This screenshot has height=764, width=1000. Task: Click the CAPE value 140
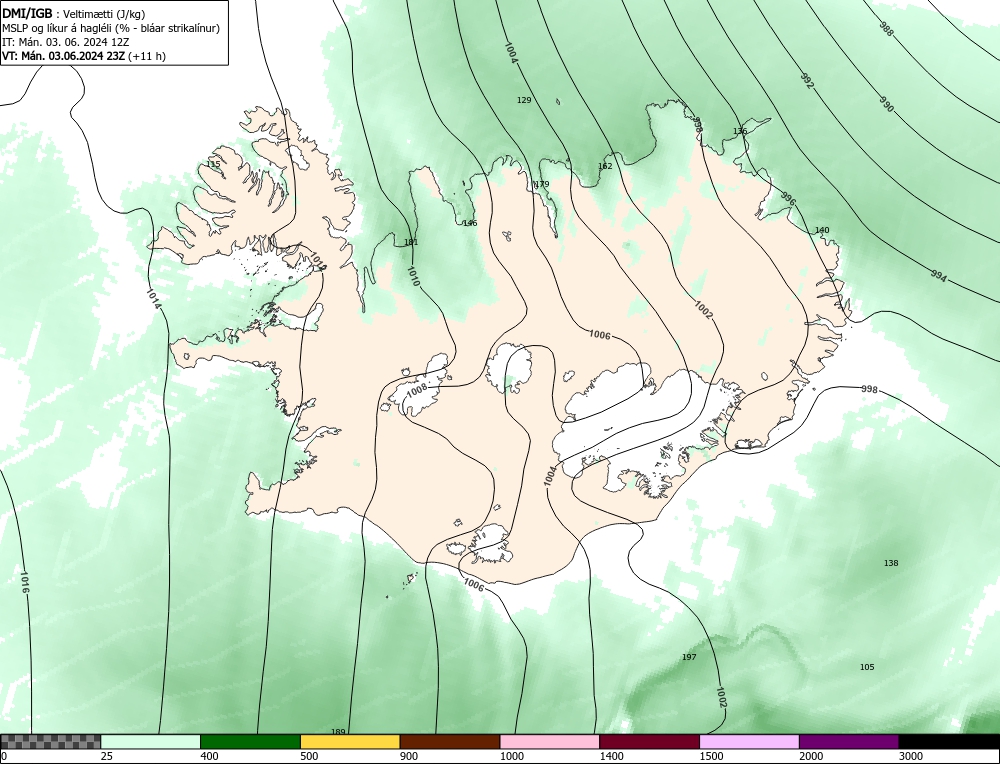tap(822, 230)
